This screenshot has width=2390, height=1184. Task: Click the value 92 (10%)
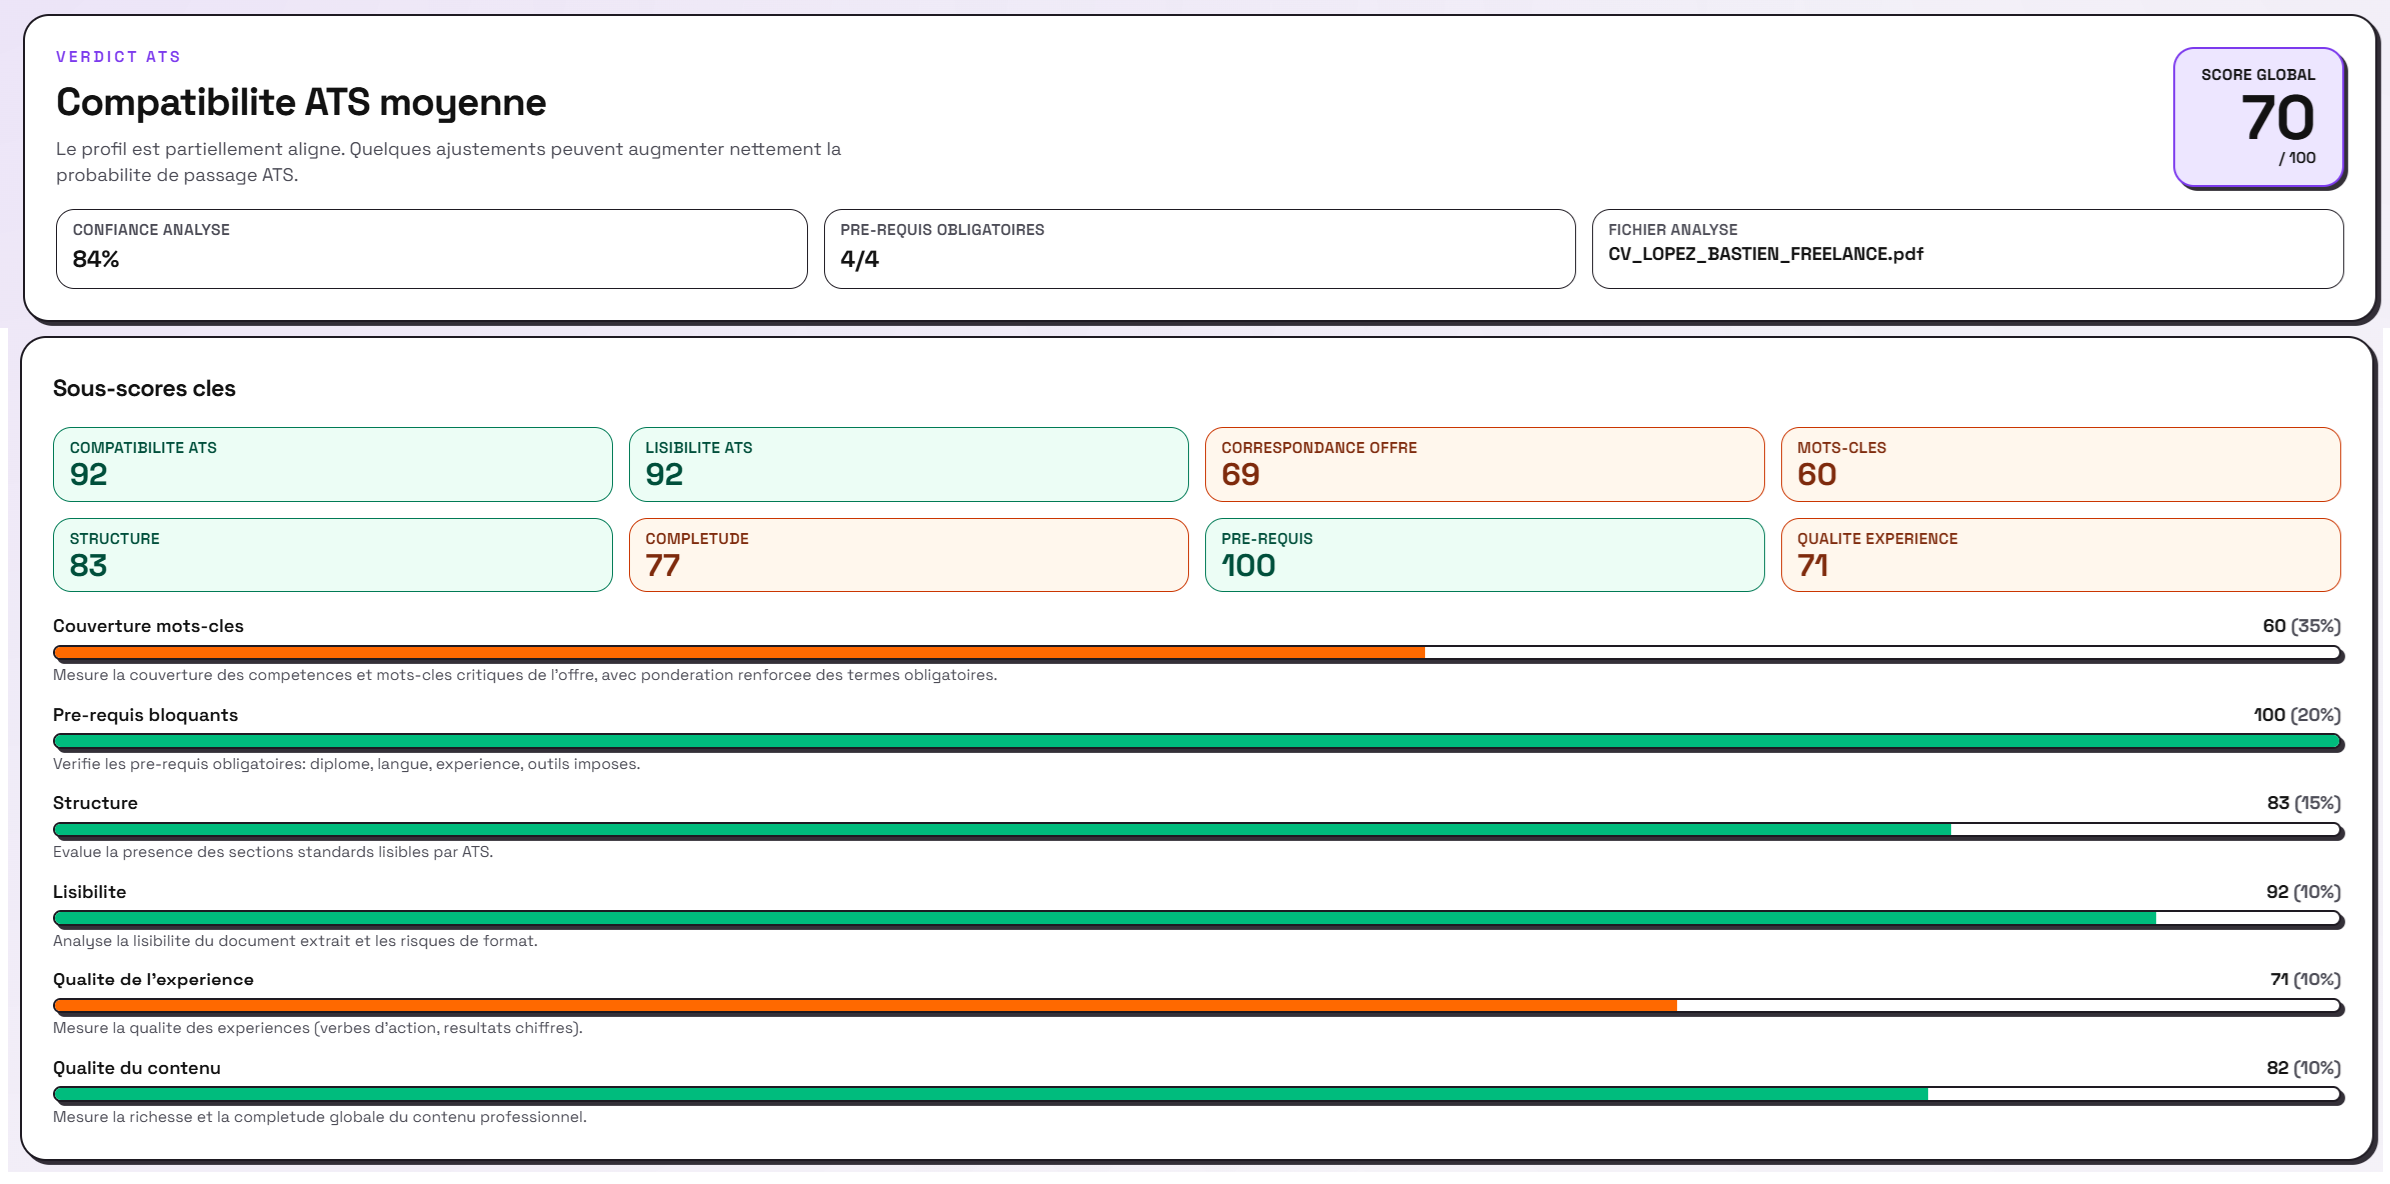tap(2303, 892)
